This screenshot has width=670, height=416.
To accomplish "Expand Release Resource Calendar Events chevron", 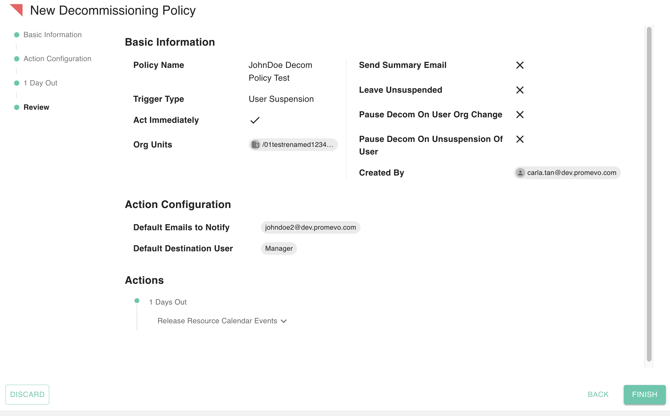I will 284,321.
